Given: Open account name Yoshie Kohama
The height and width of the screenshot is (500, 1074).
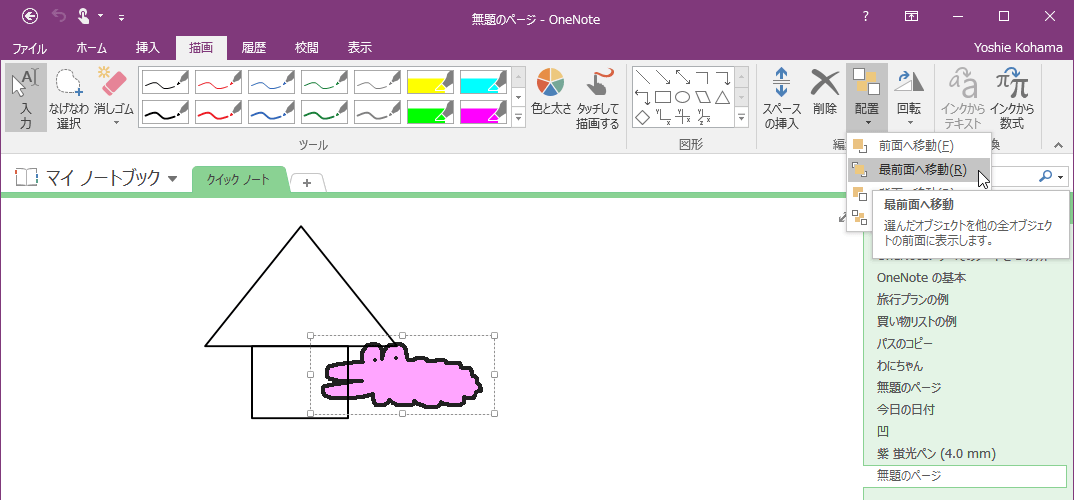Looking at the screenshot, I should 1018,48.
